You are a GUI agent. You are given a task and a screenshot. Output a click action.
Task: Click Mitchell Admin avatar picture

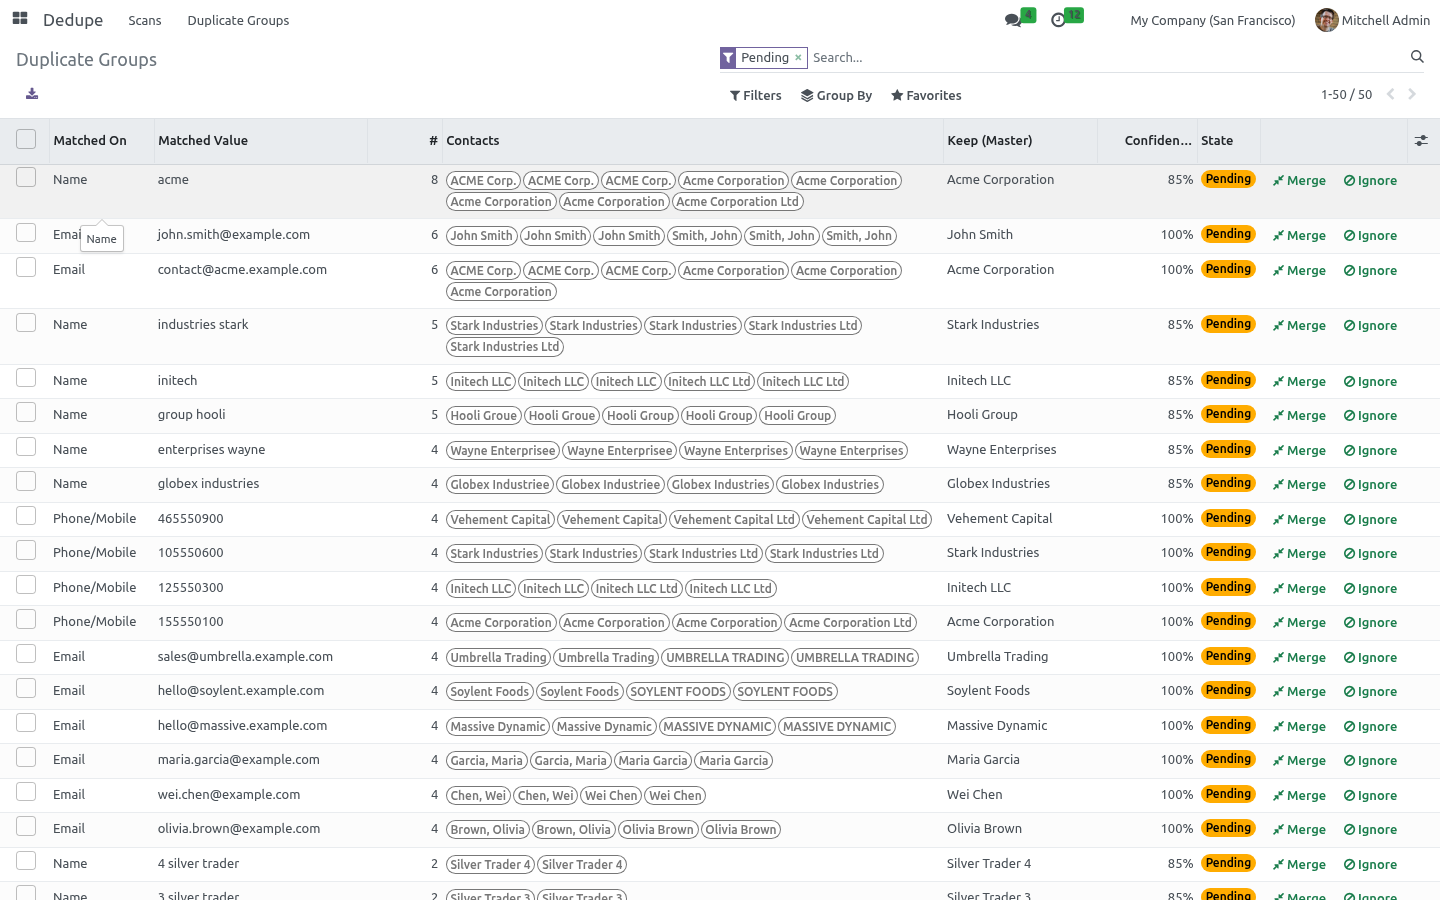[1327, 20]
